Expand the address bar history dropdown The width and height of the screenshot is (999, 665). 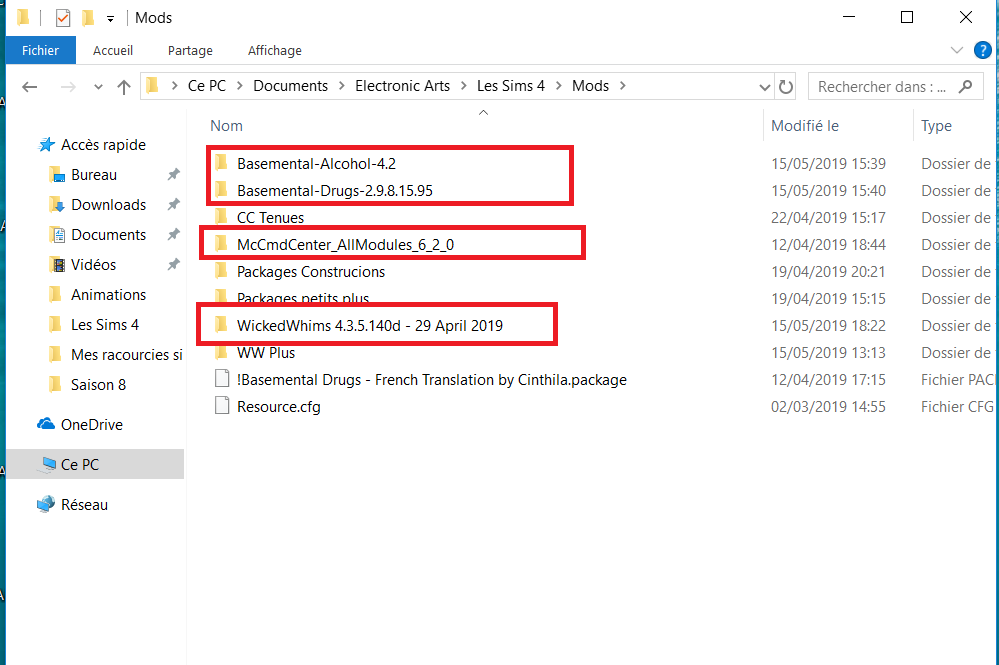pyautogui.click(x=765, y=87)
